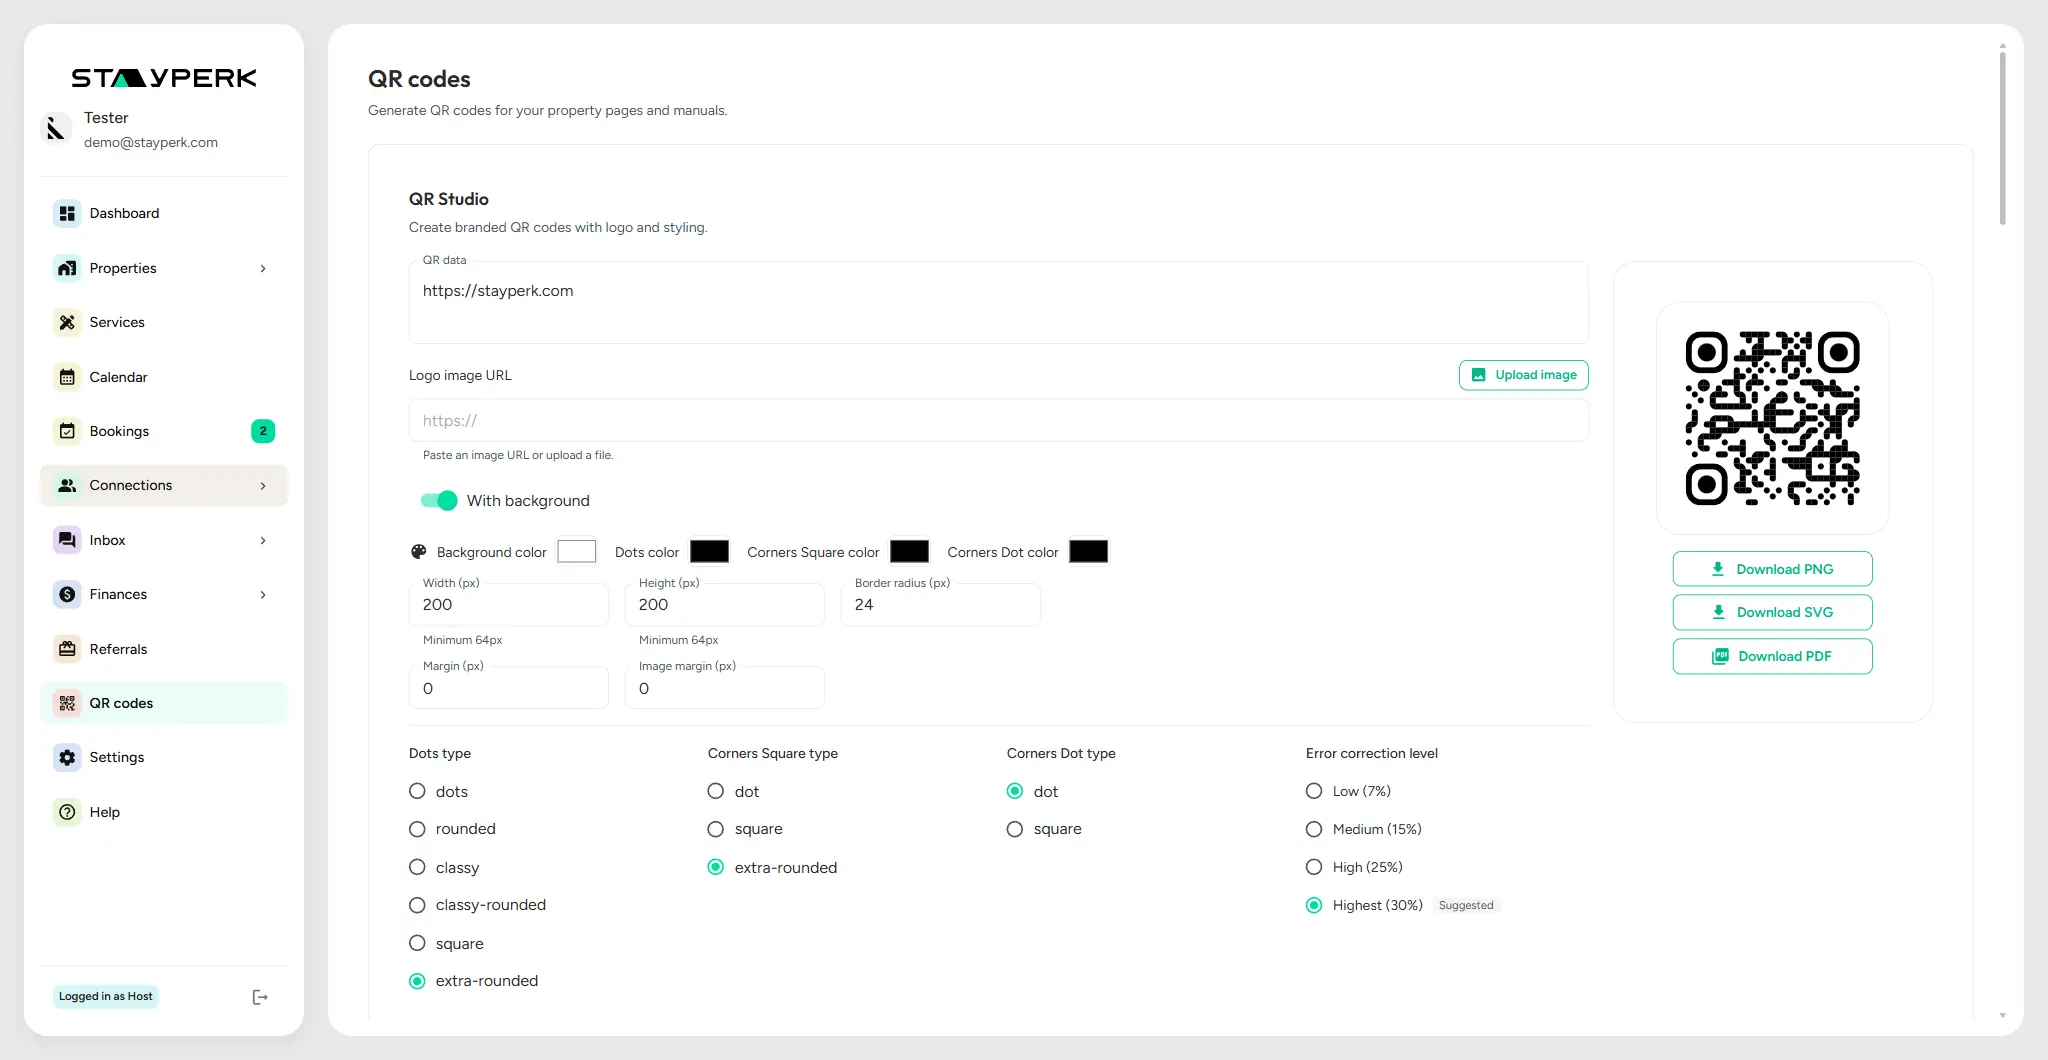Click the demo@stayperk.com email text
The width and height of the screenshot is (2048, 1060).
151,142
